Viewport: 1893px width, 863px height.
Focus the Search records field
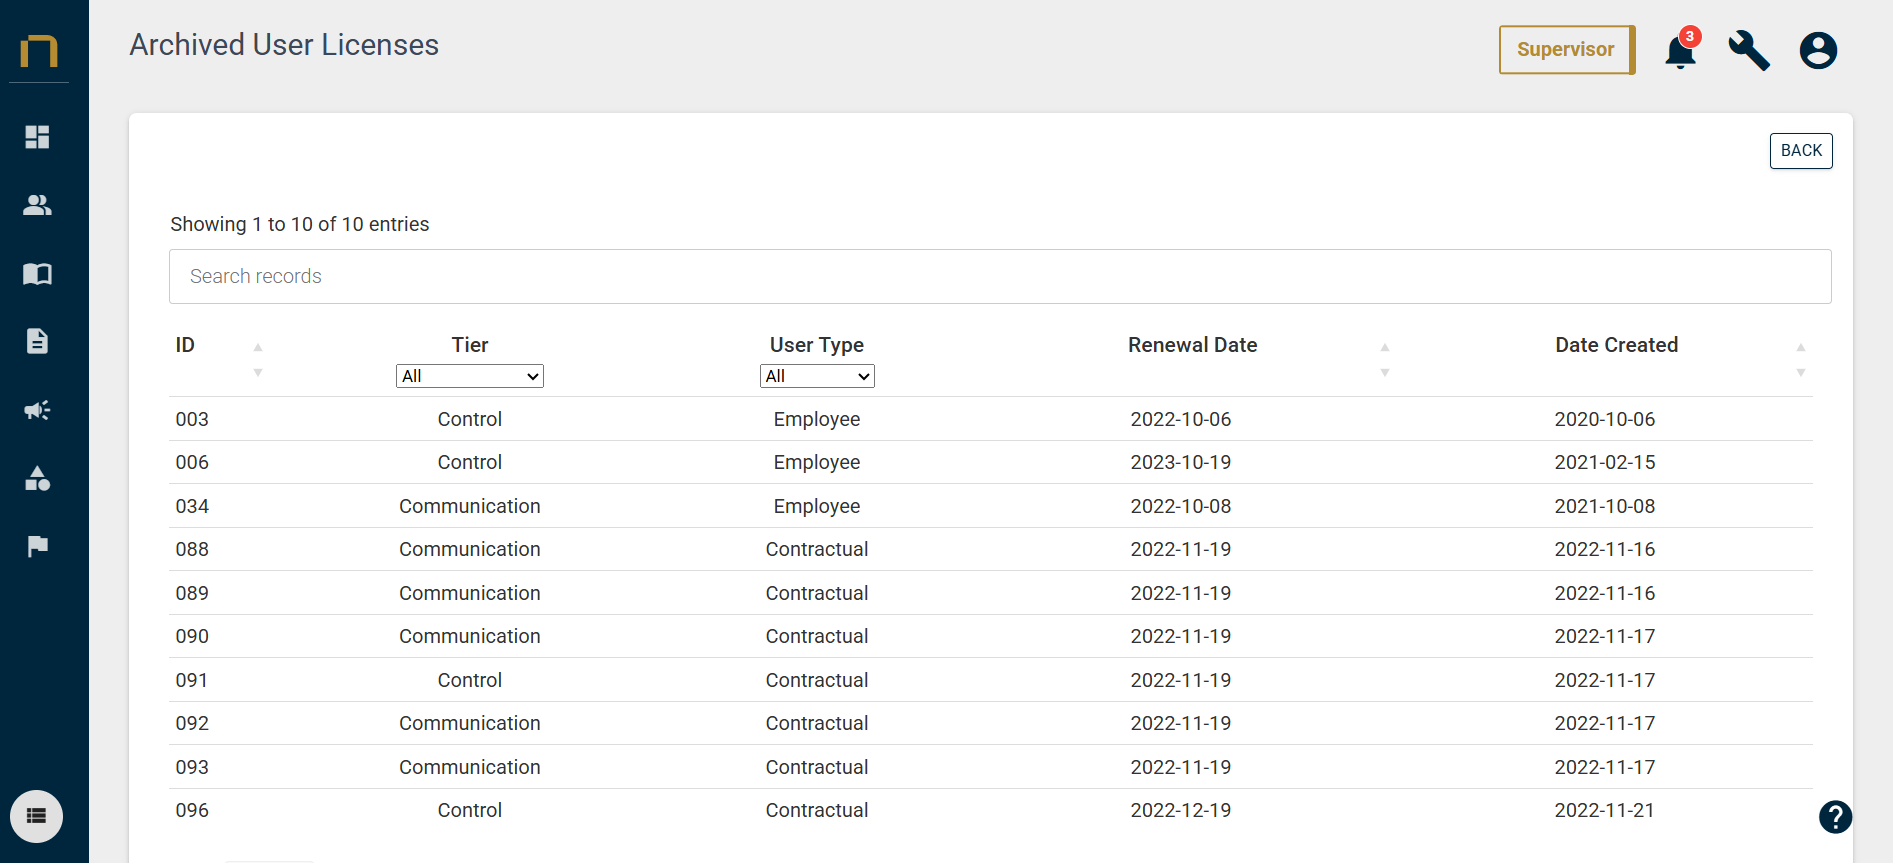(x=1000, y=276)
